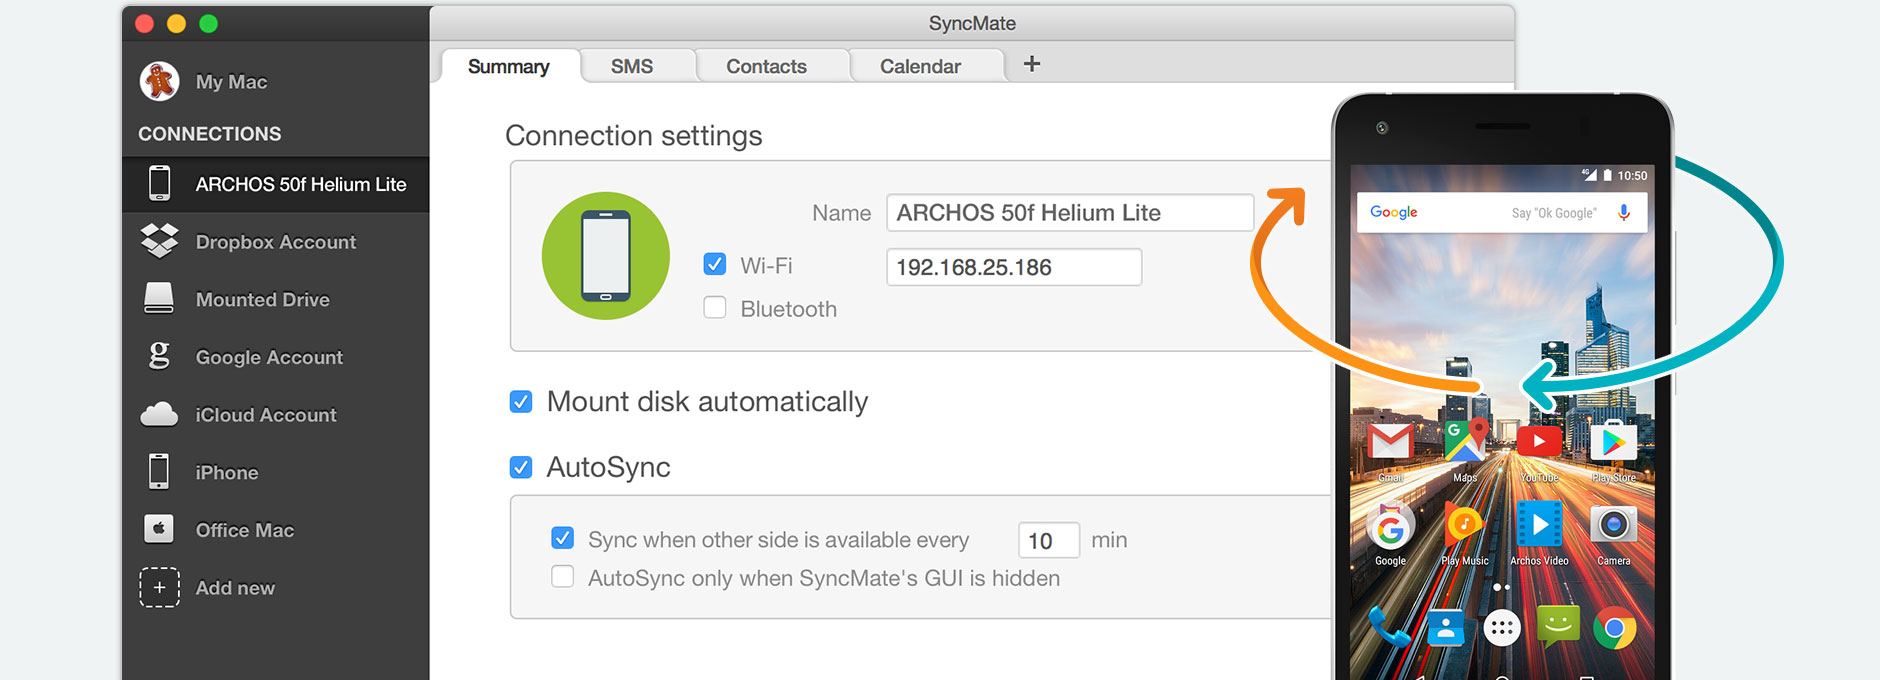This screenshot has height=680, width=1880.
Task: Click the Connection settings heading
Action: coord(634,136)
